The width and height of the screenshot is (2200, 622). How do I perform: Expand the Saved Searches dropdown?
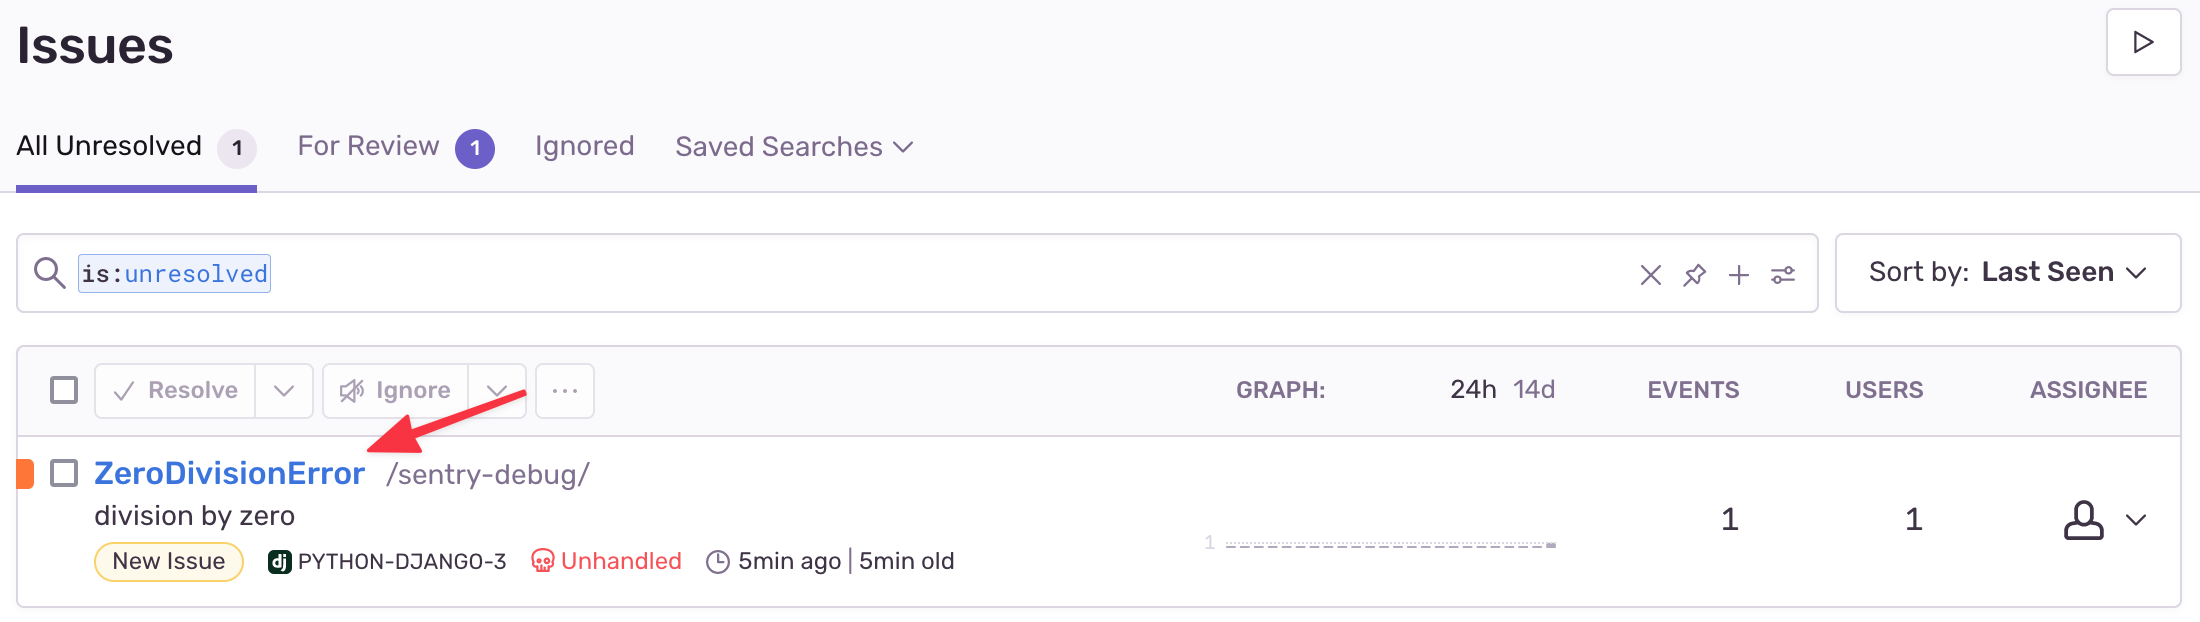point(793,147)
